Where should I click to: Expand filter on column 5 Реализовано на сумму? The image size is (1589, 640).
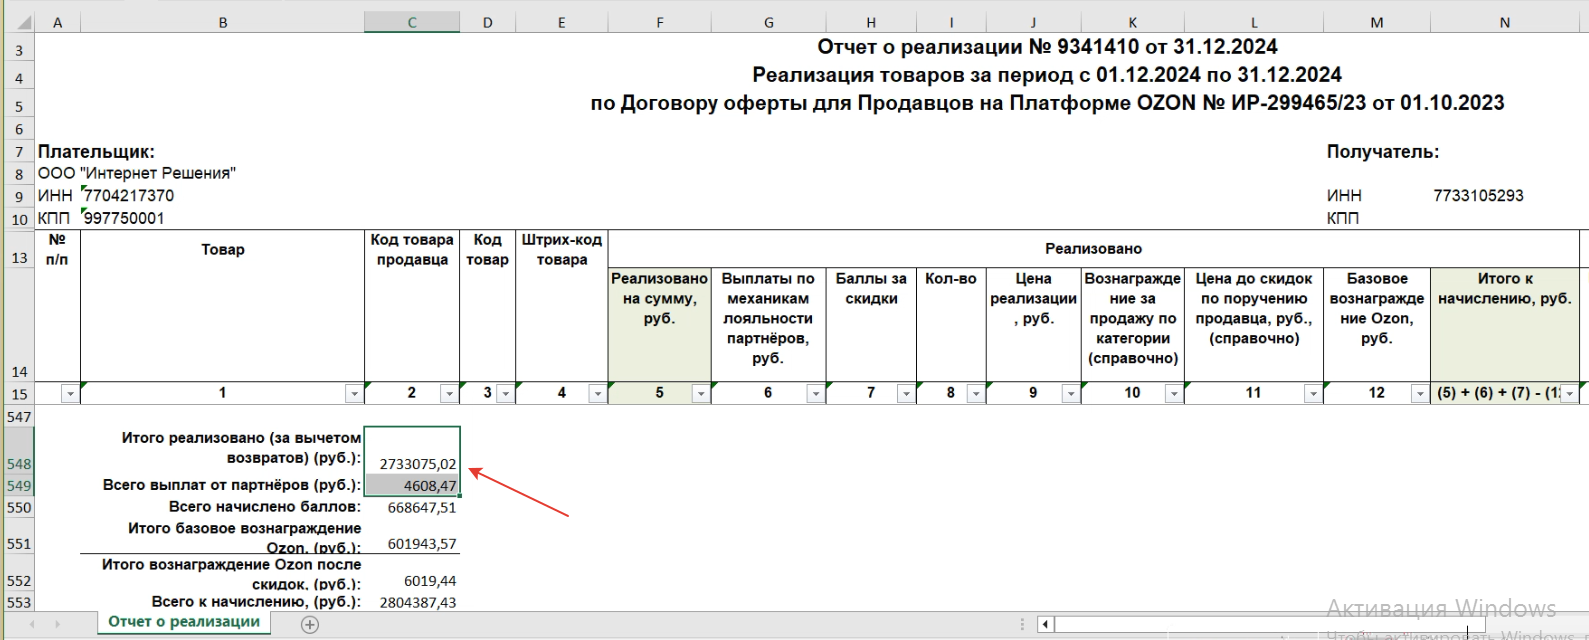point(700,394)
